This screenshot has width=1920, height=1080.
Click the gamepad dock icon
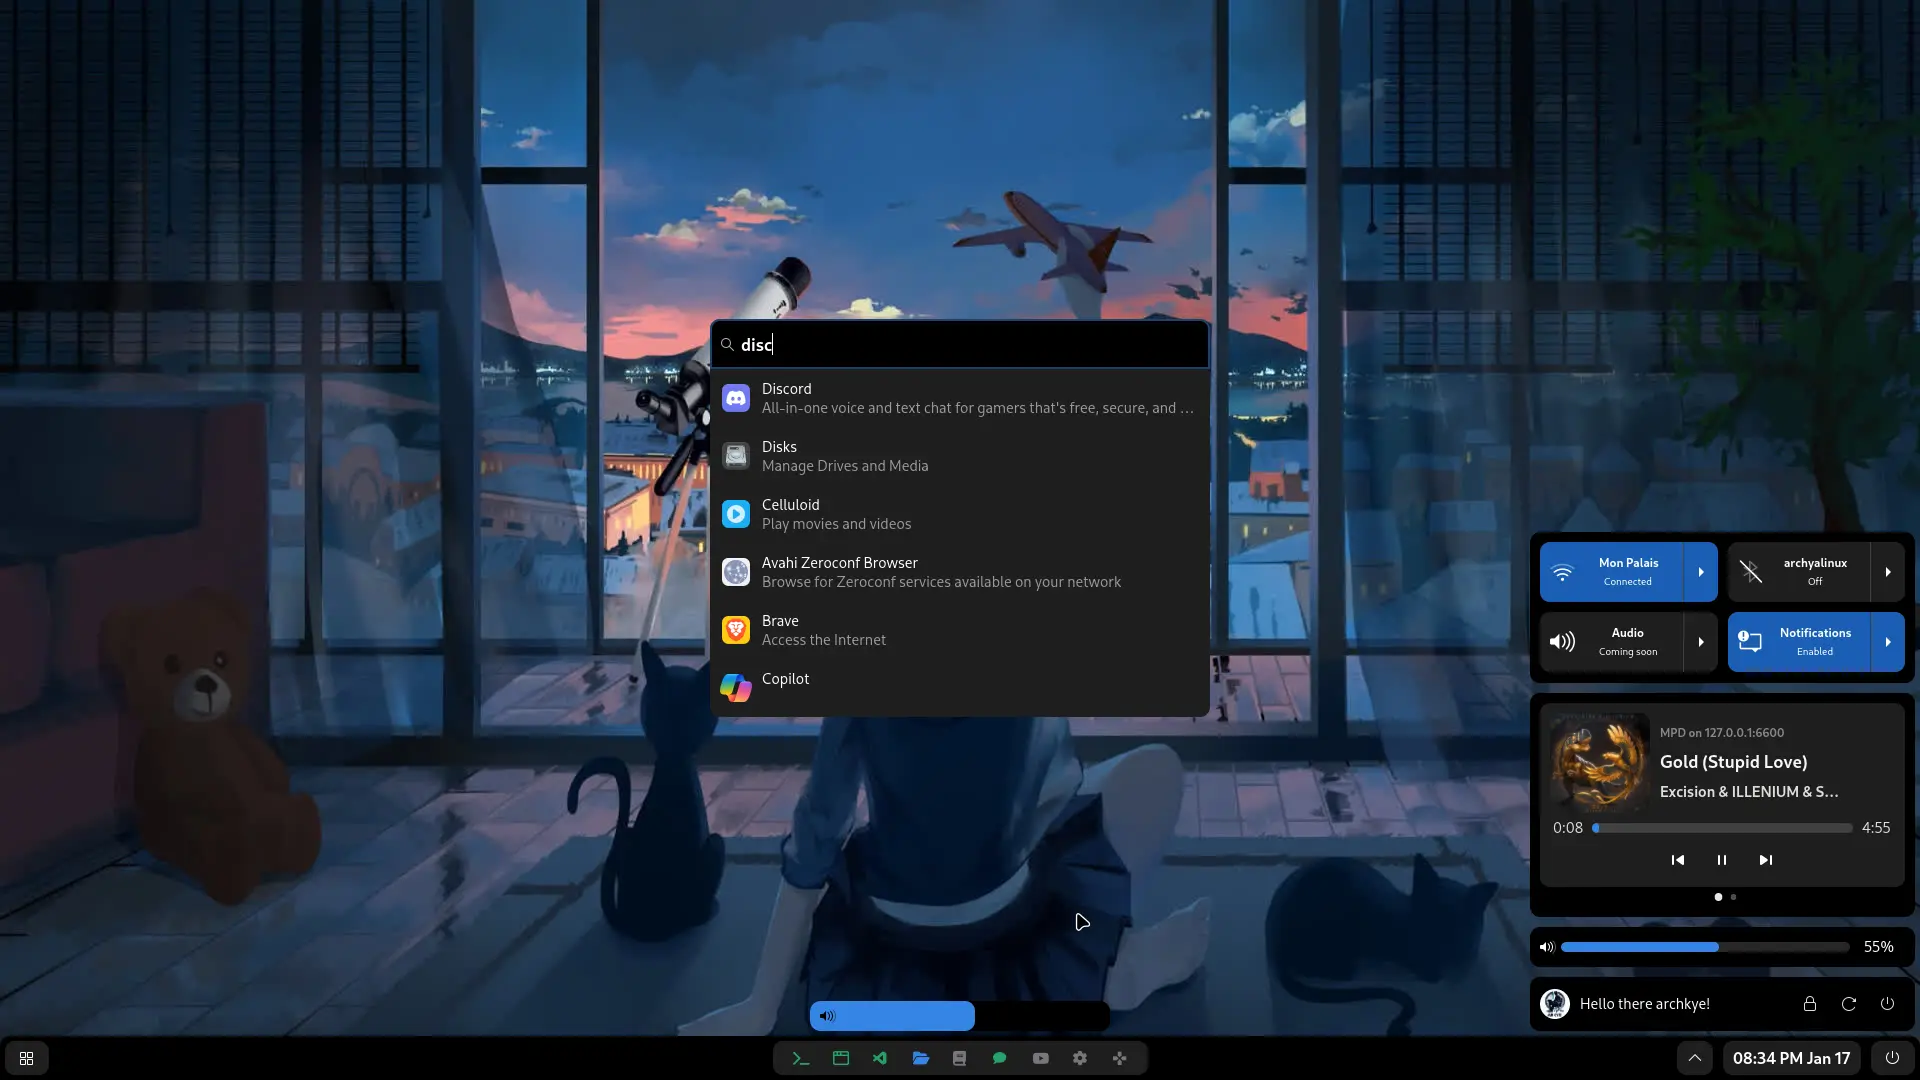click(1119, 1058)
